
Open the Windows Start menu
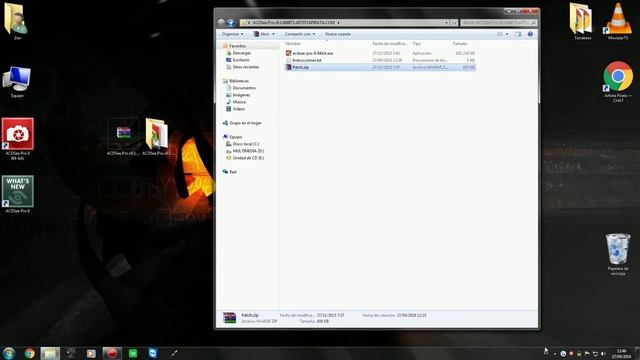click(9, 353)
